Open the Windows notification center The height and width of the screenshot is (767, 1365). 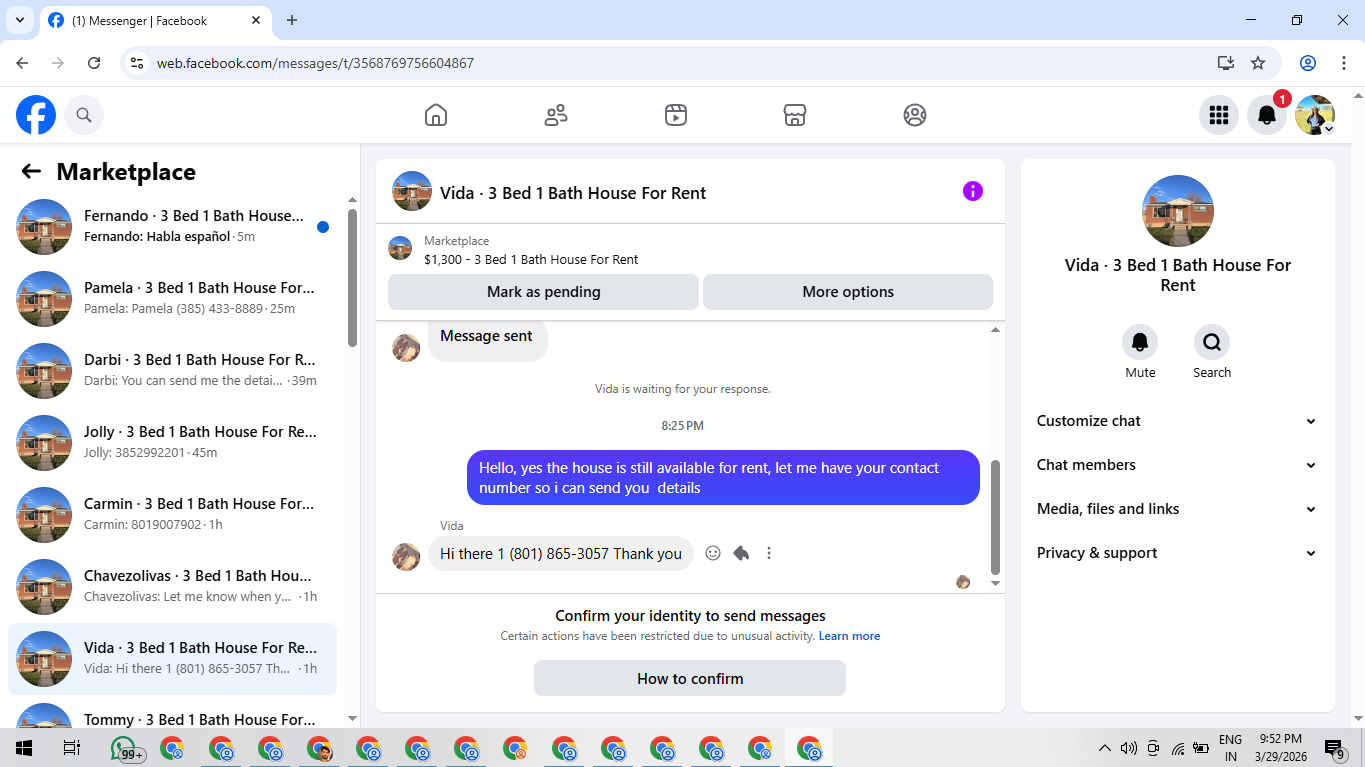1335,748
